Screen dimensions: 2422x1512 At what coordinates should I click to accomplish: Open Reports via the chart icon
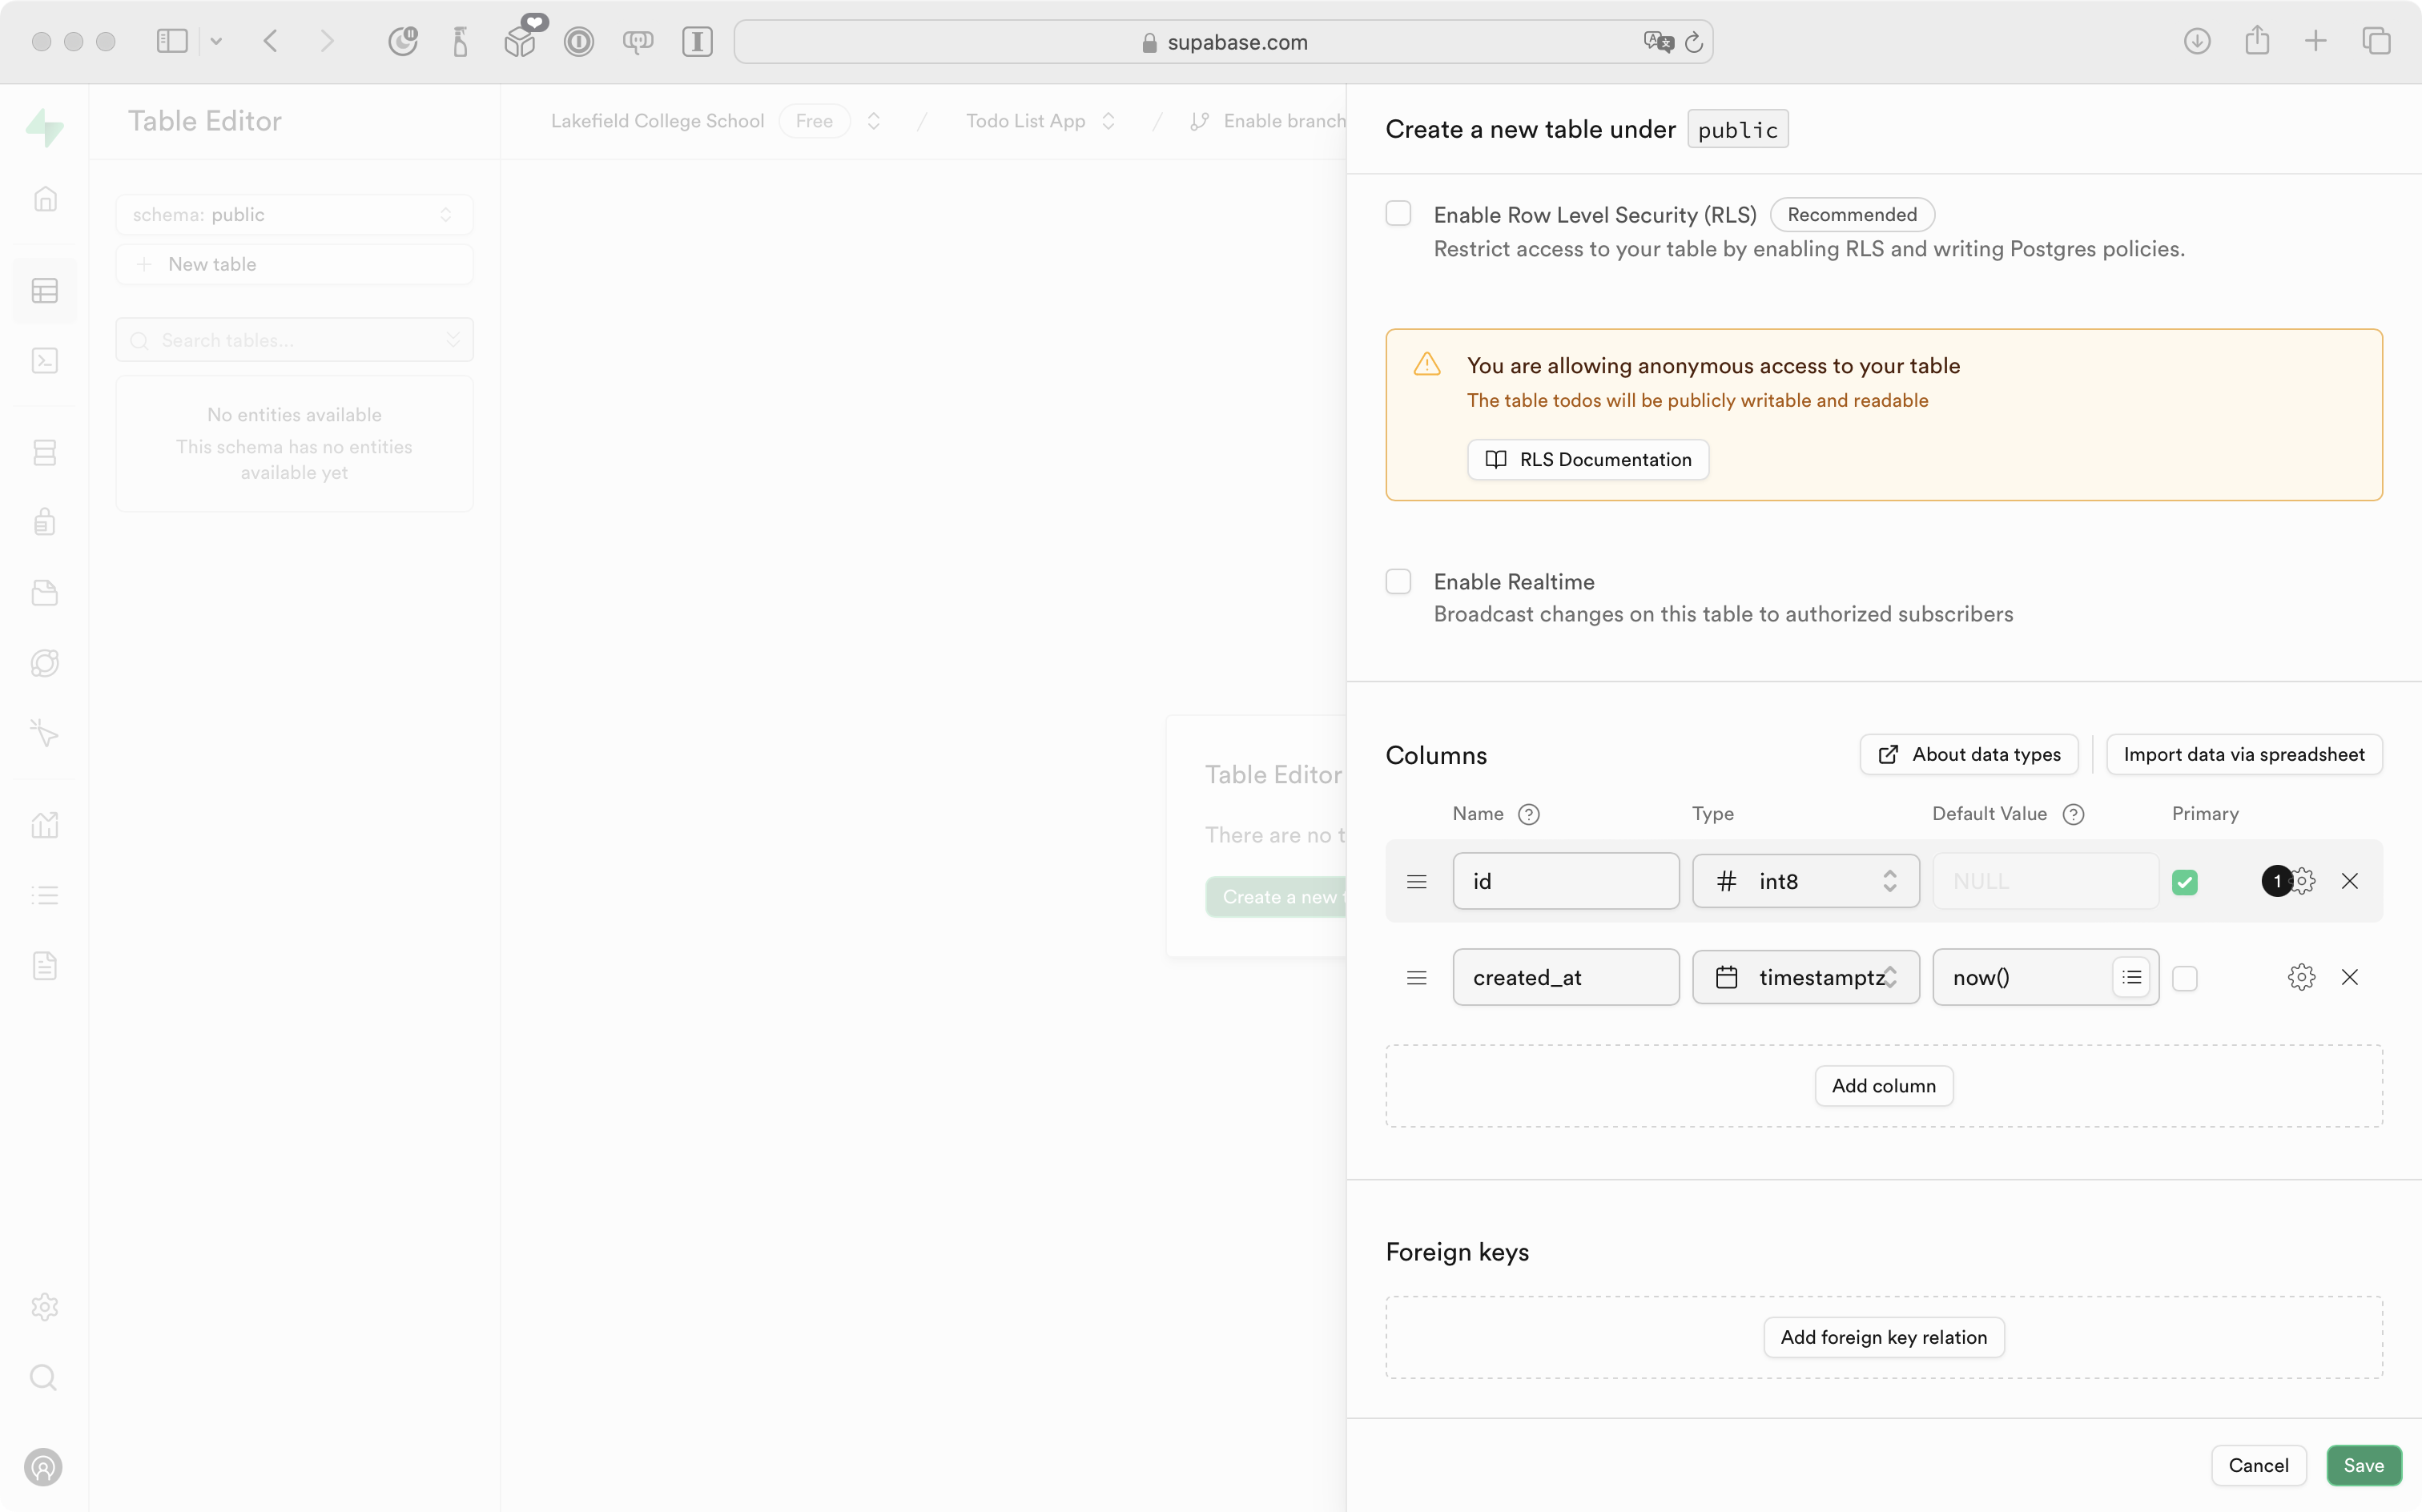click(45, 824)
